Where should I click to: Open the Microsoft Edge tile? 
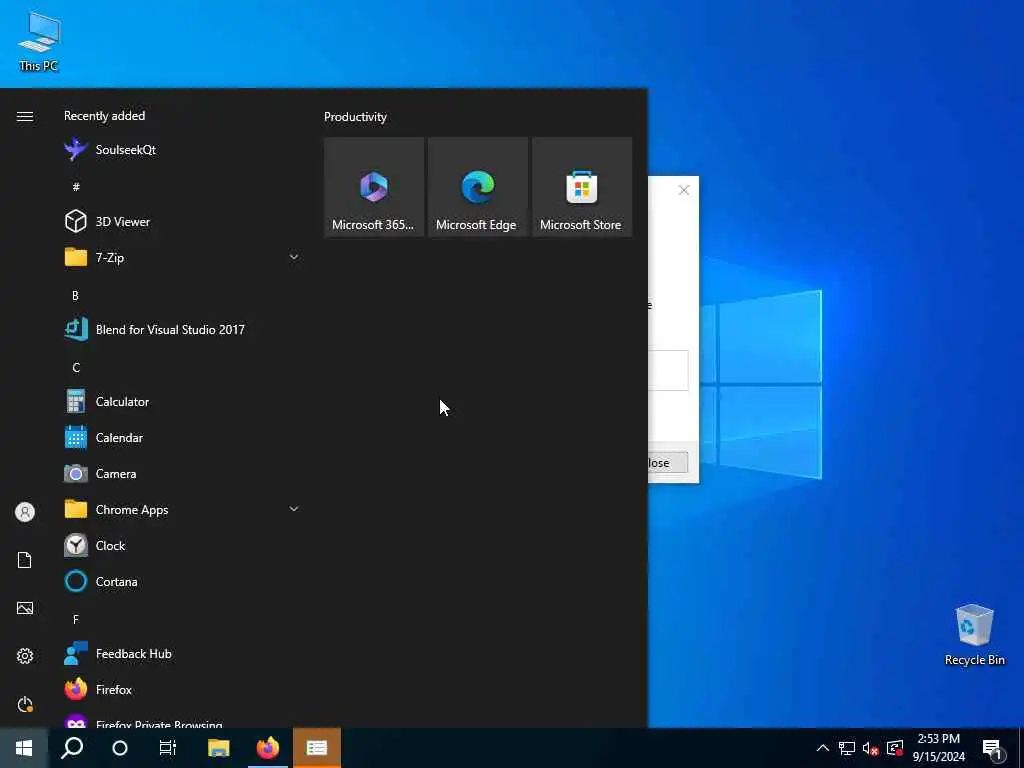(x=477, y=187)
